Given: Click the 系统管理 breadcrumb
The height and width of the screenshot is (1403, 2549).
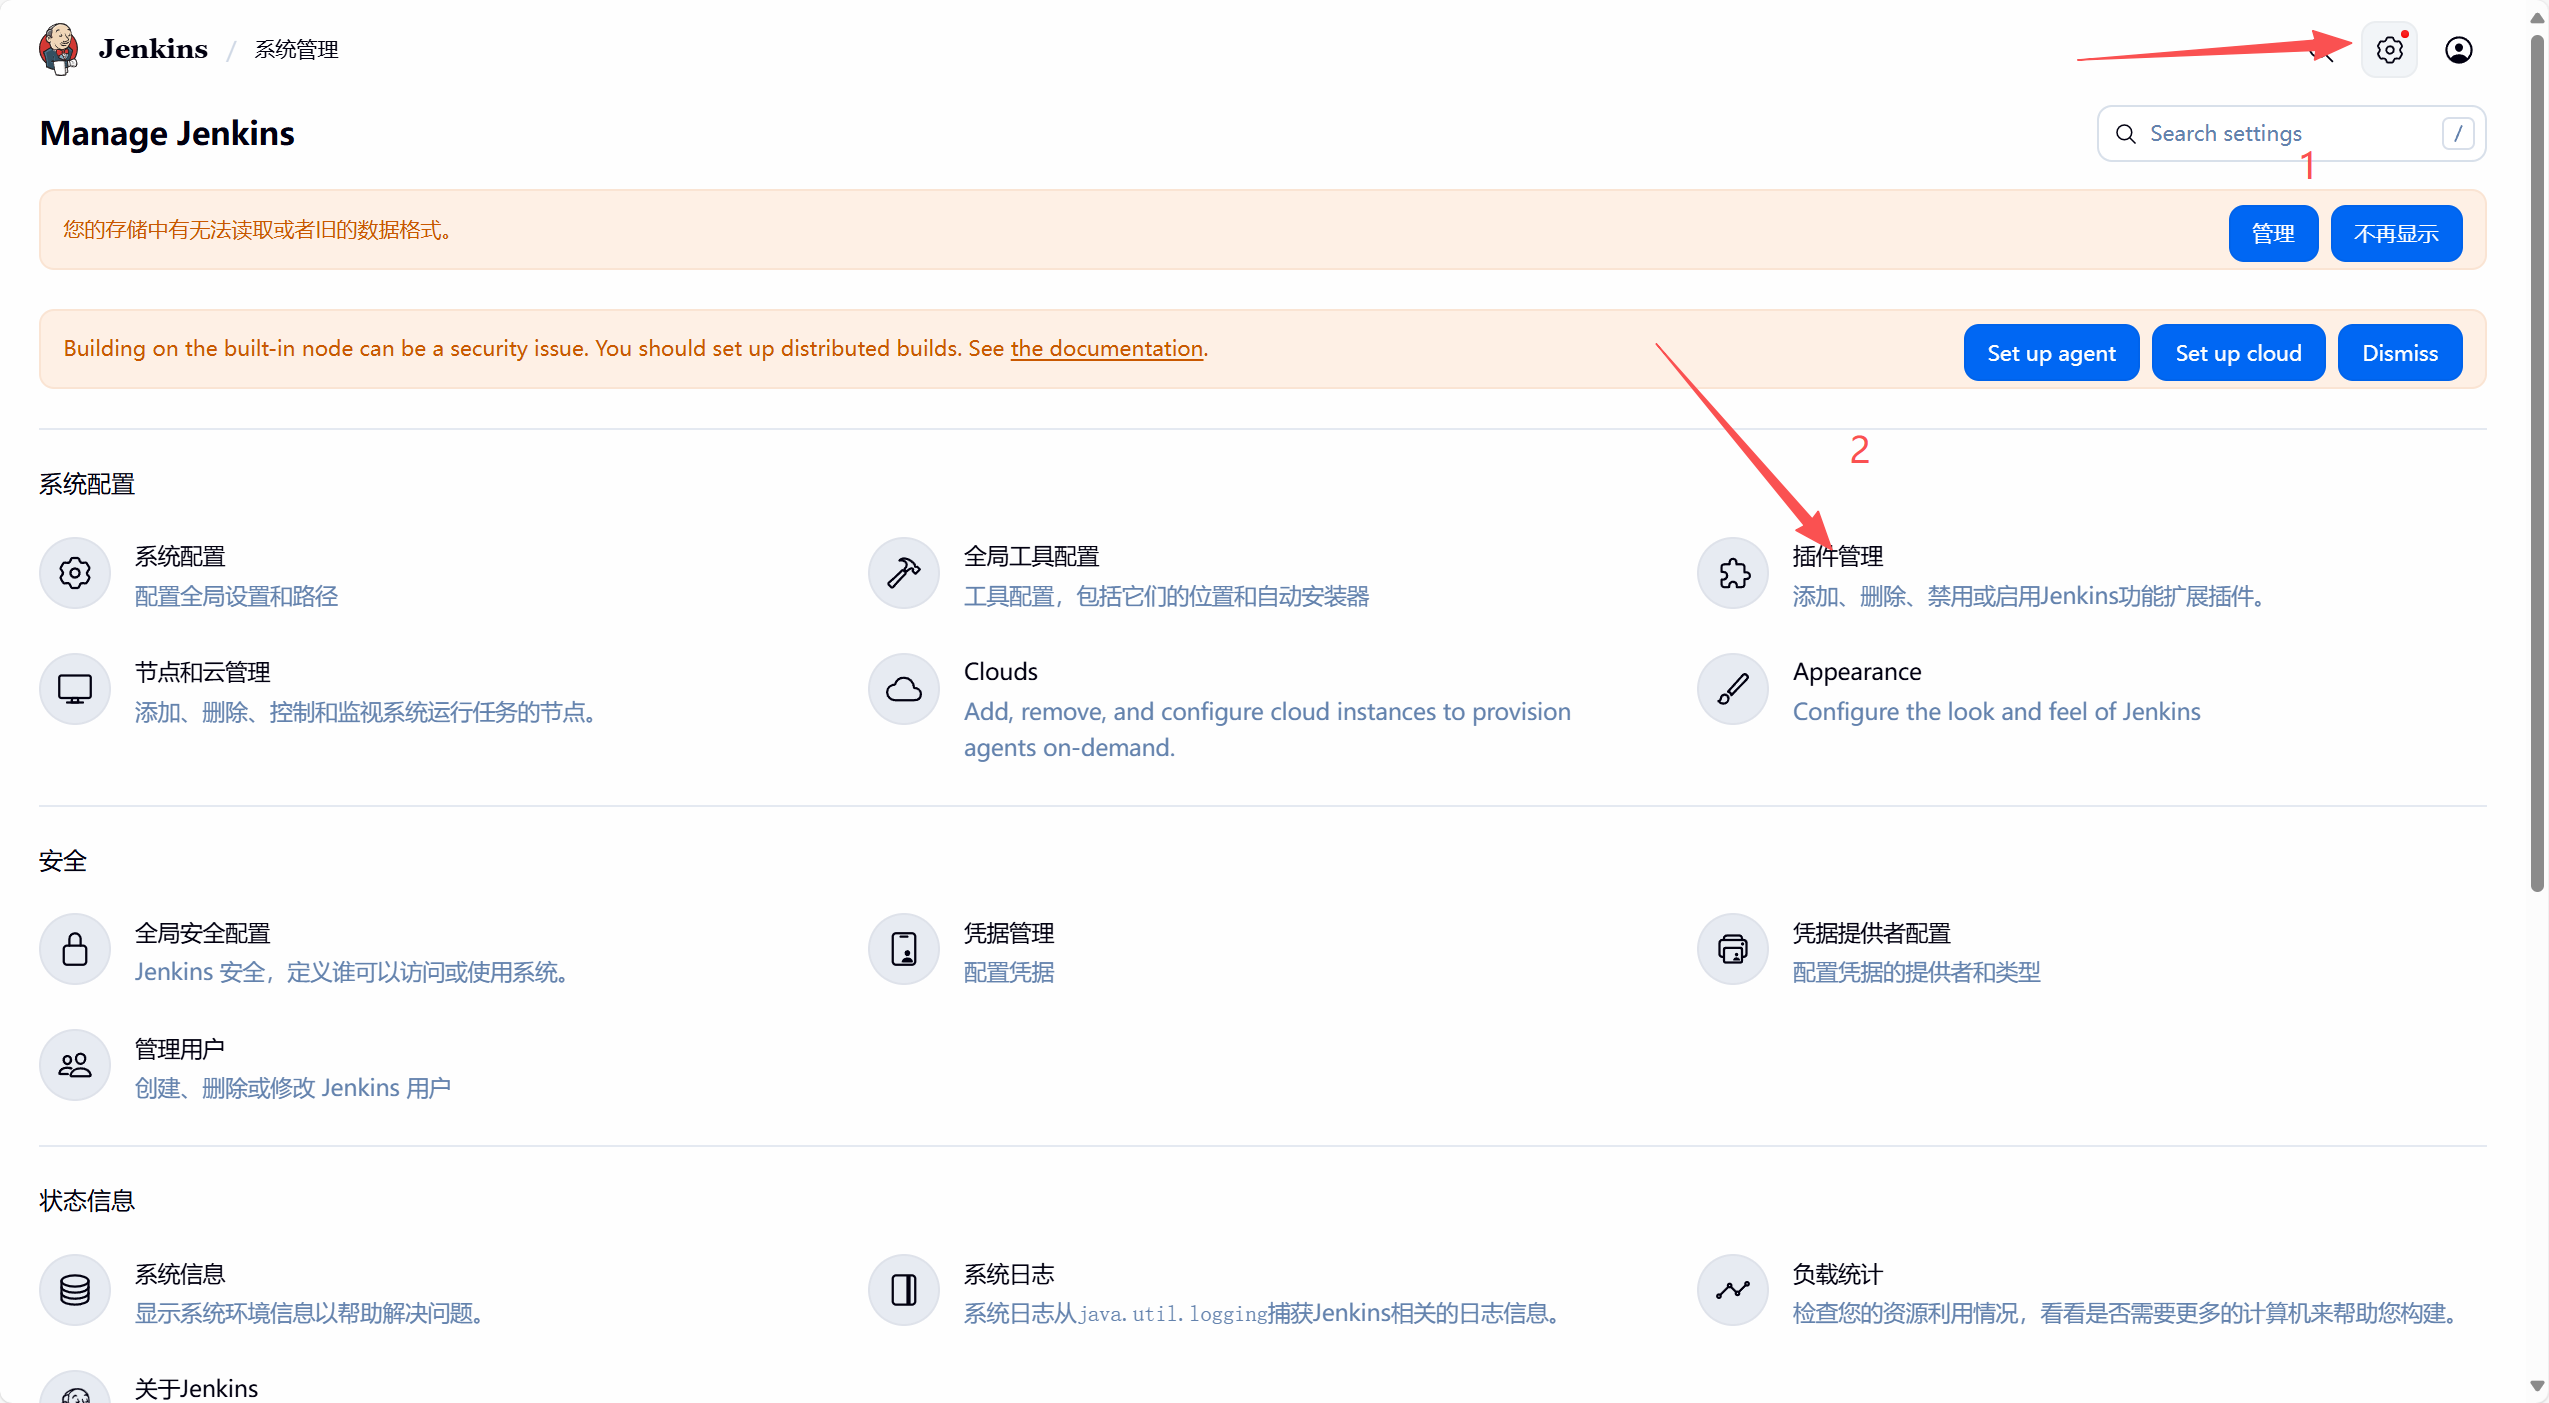Looking at the screenshot, I should coord(296,50).
